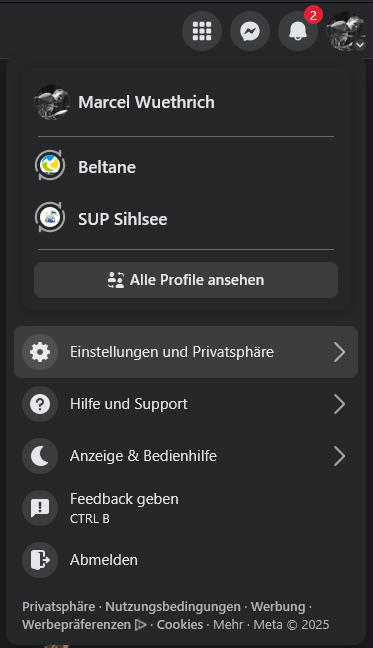Open the Cookies footer link

pyautogui.click(x=180, y=624)
